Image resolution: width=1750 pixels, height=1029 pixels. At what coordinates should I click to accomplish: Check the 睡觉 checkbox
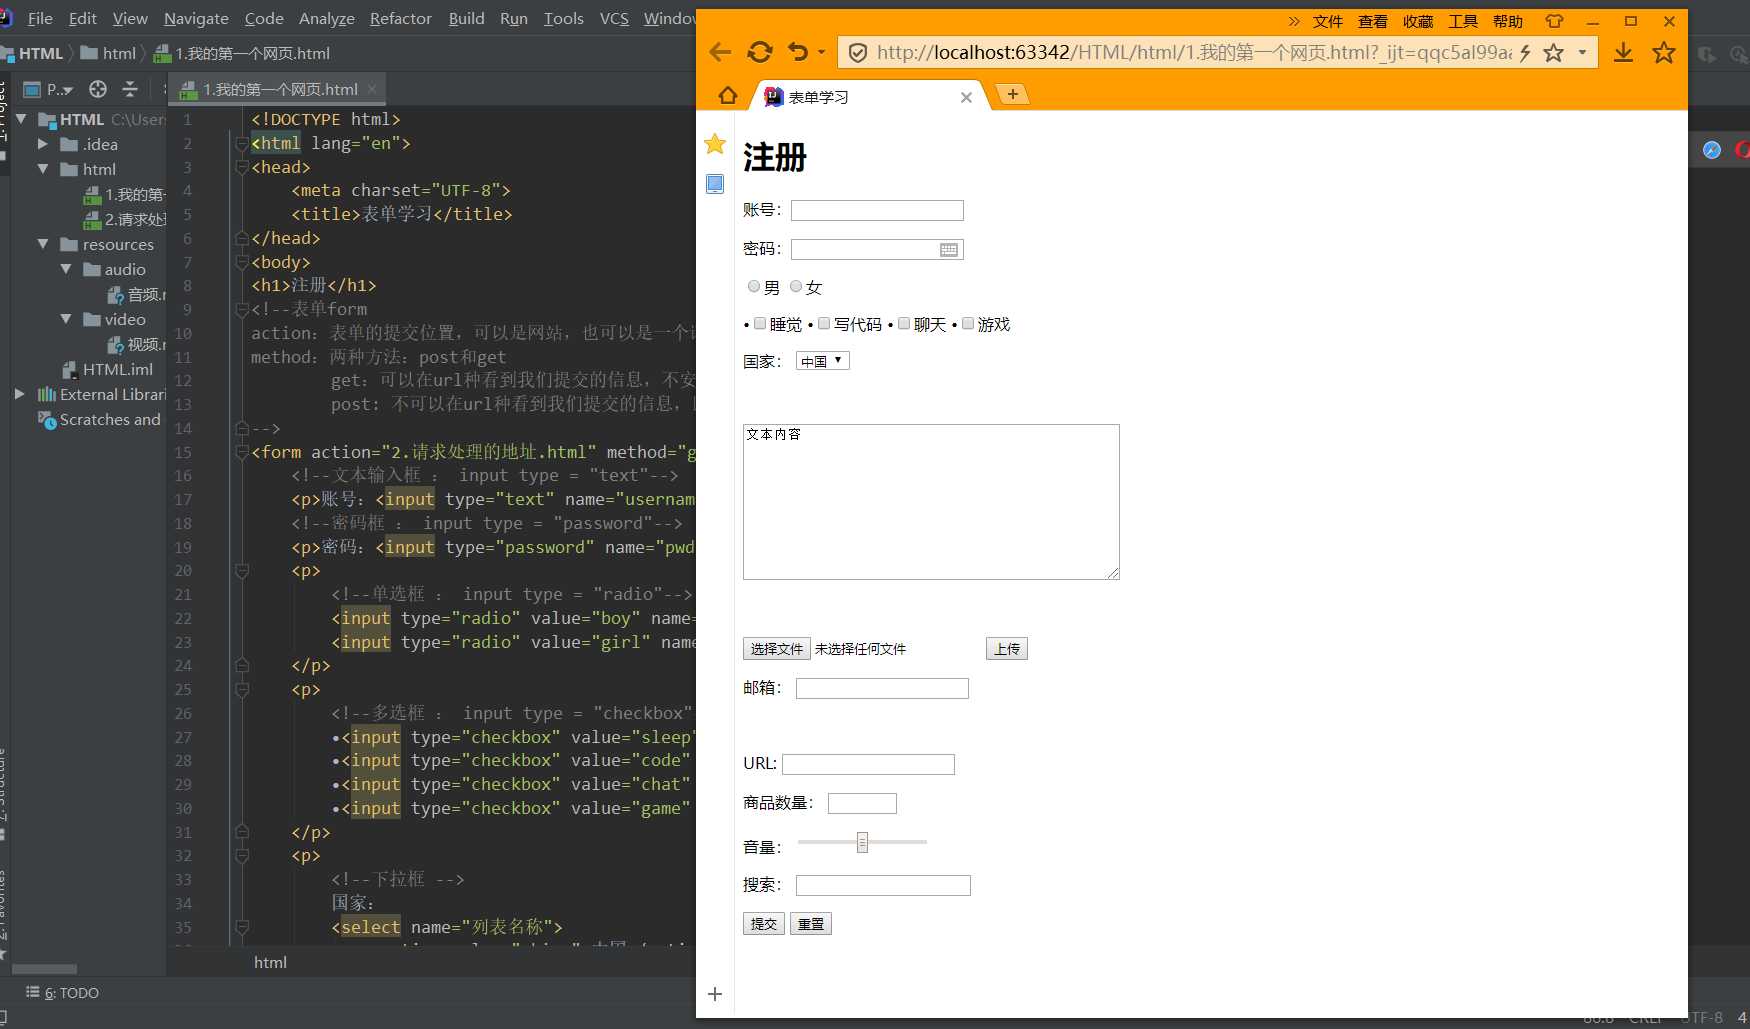pos(760,323)
